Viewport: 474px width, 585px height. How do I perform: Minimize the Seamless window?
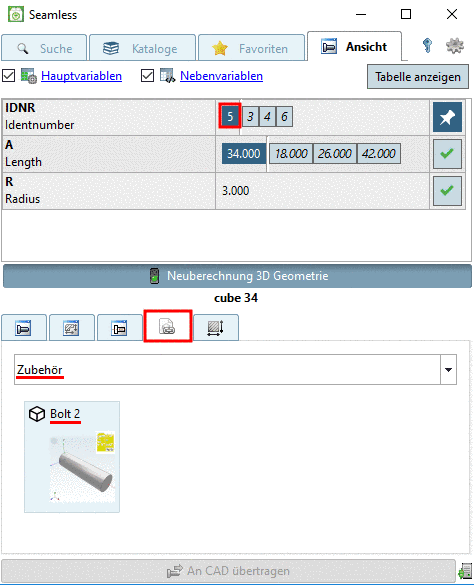tap(361, 15)
